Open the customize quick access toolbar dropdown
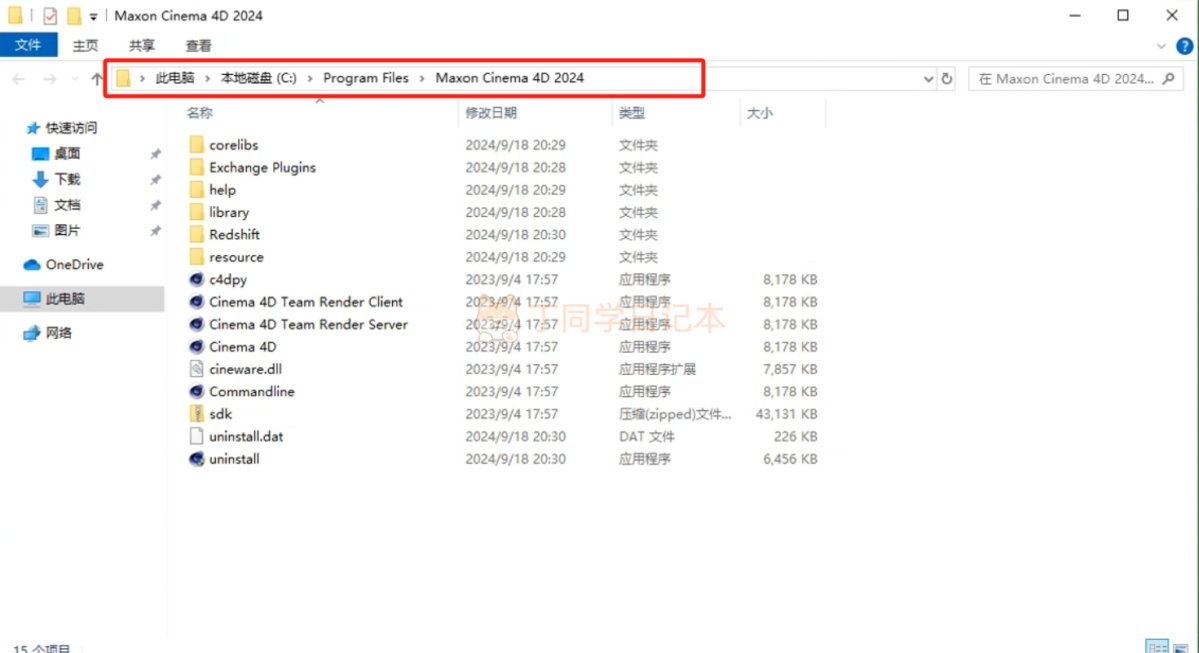This screenshot has height=653, width=1199. [93, 16]
